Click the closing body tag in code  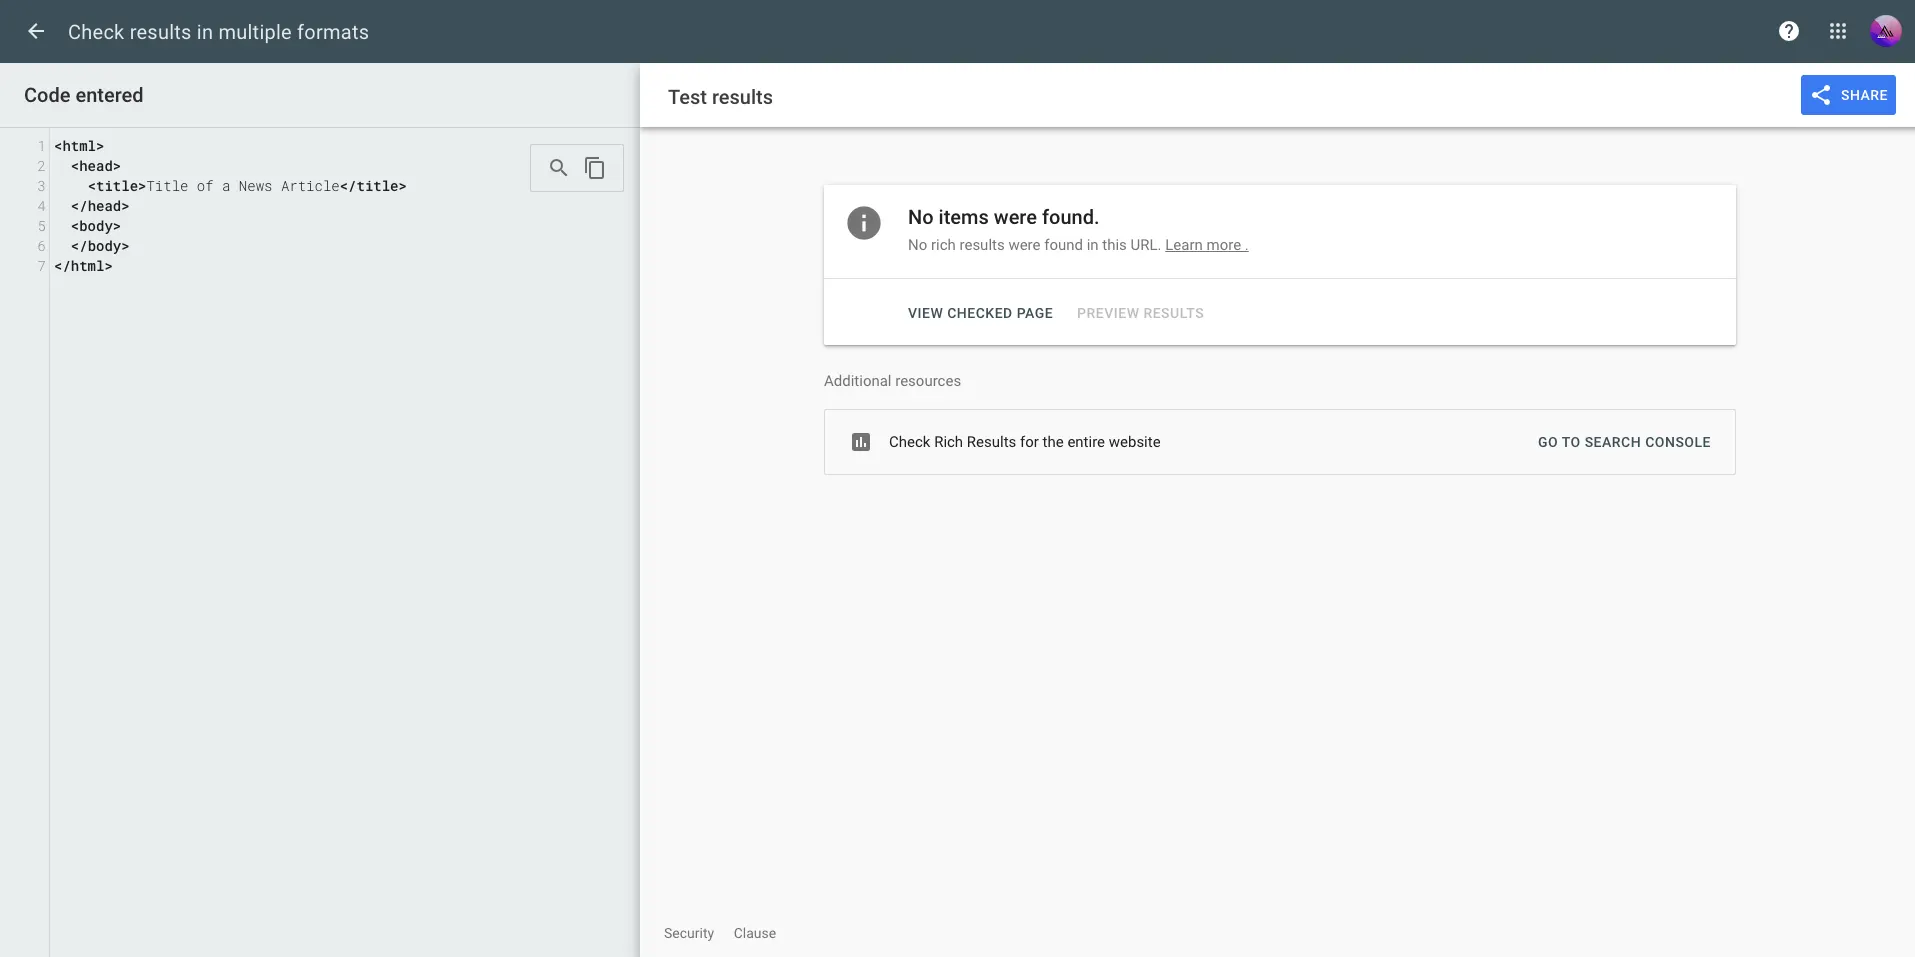[x=100, y=247]
